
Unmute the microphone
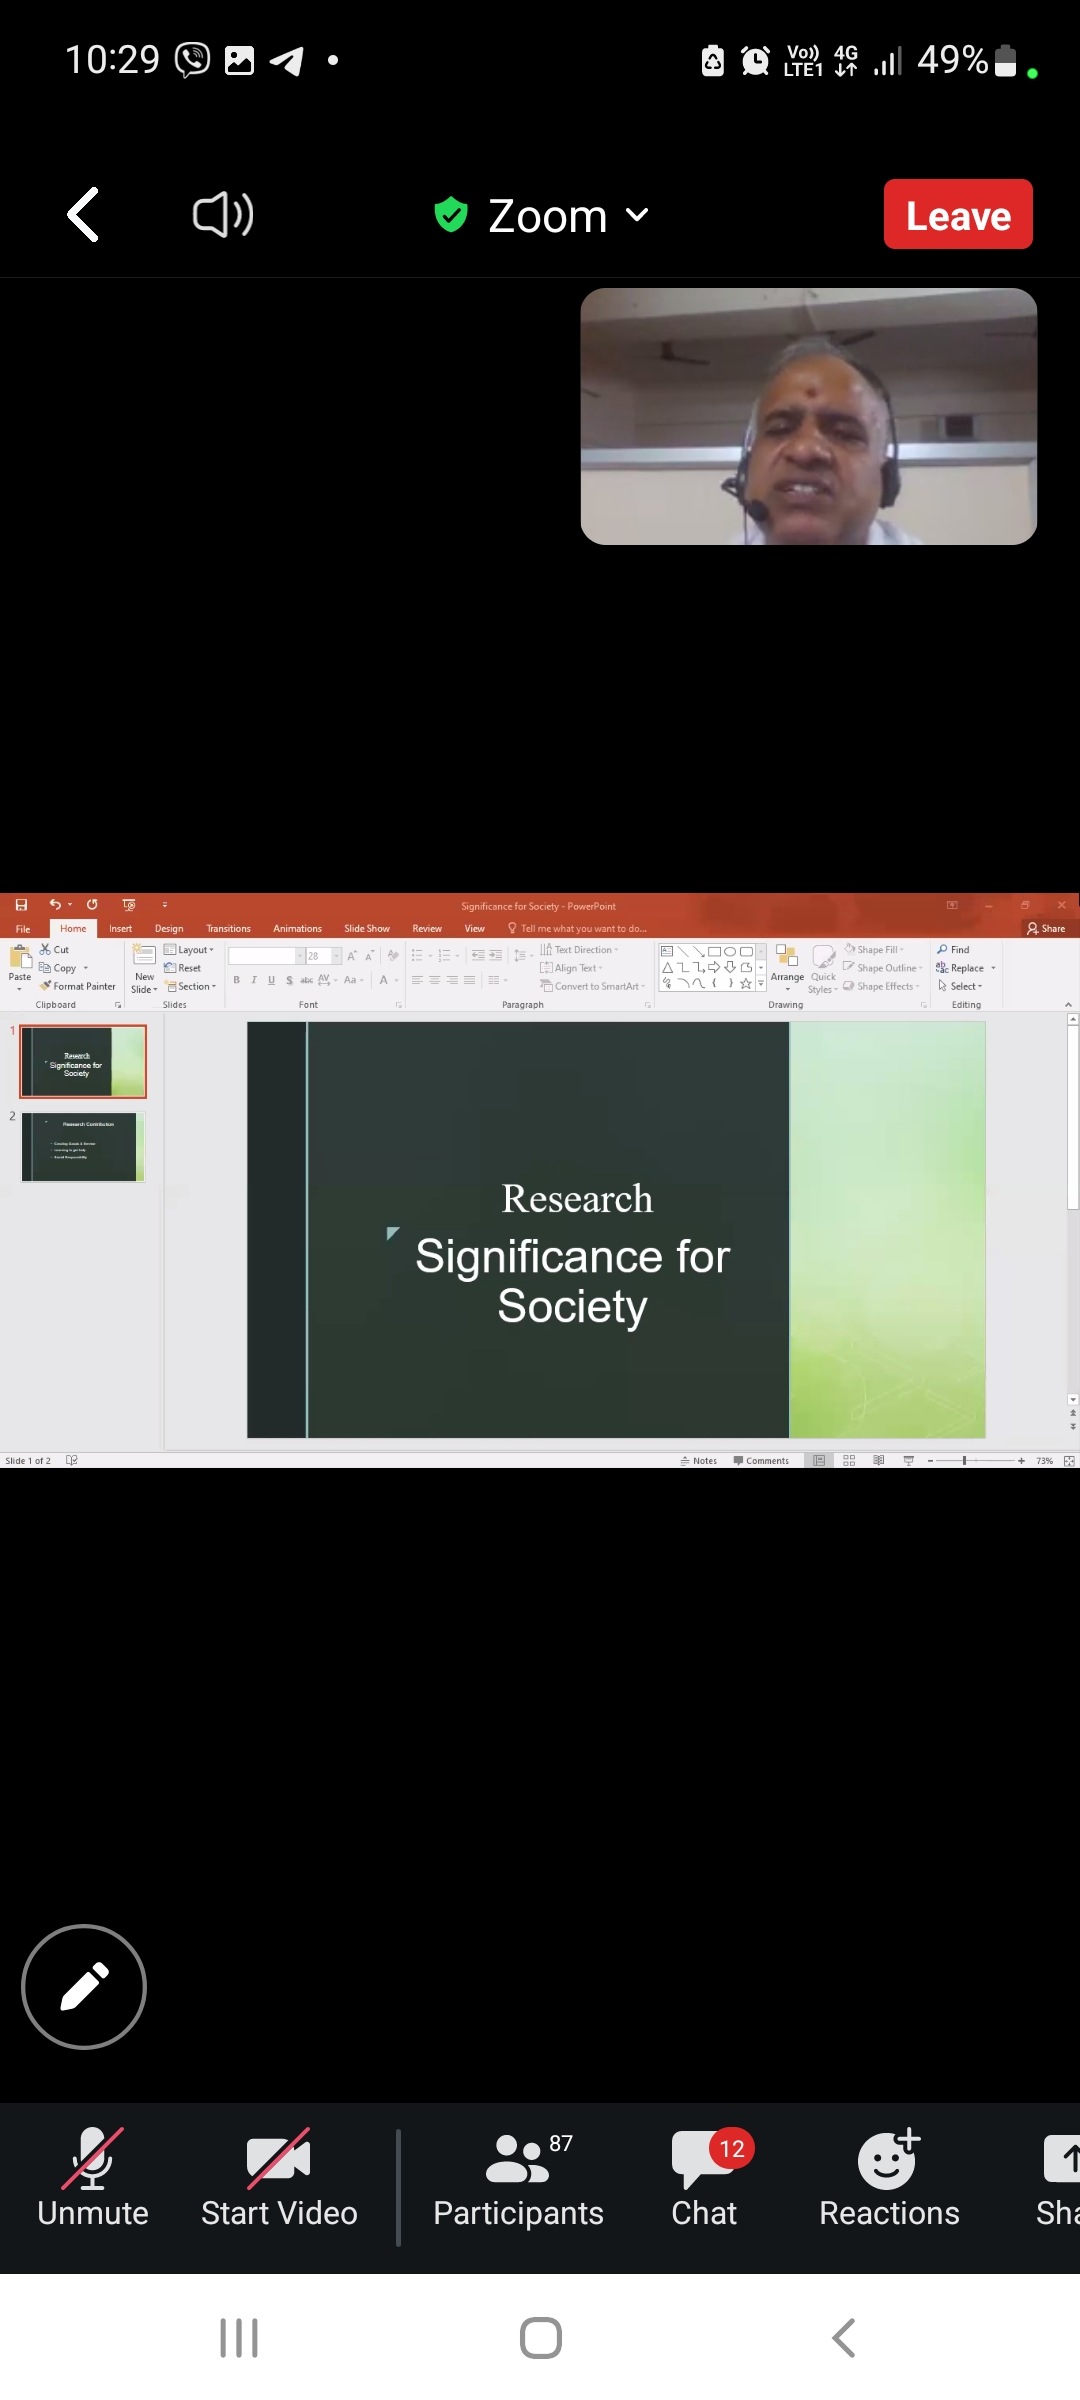92,2178
